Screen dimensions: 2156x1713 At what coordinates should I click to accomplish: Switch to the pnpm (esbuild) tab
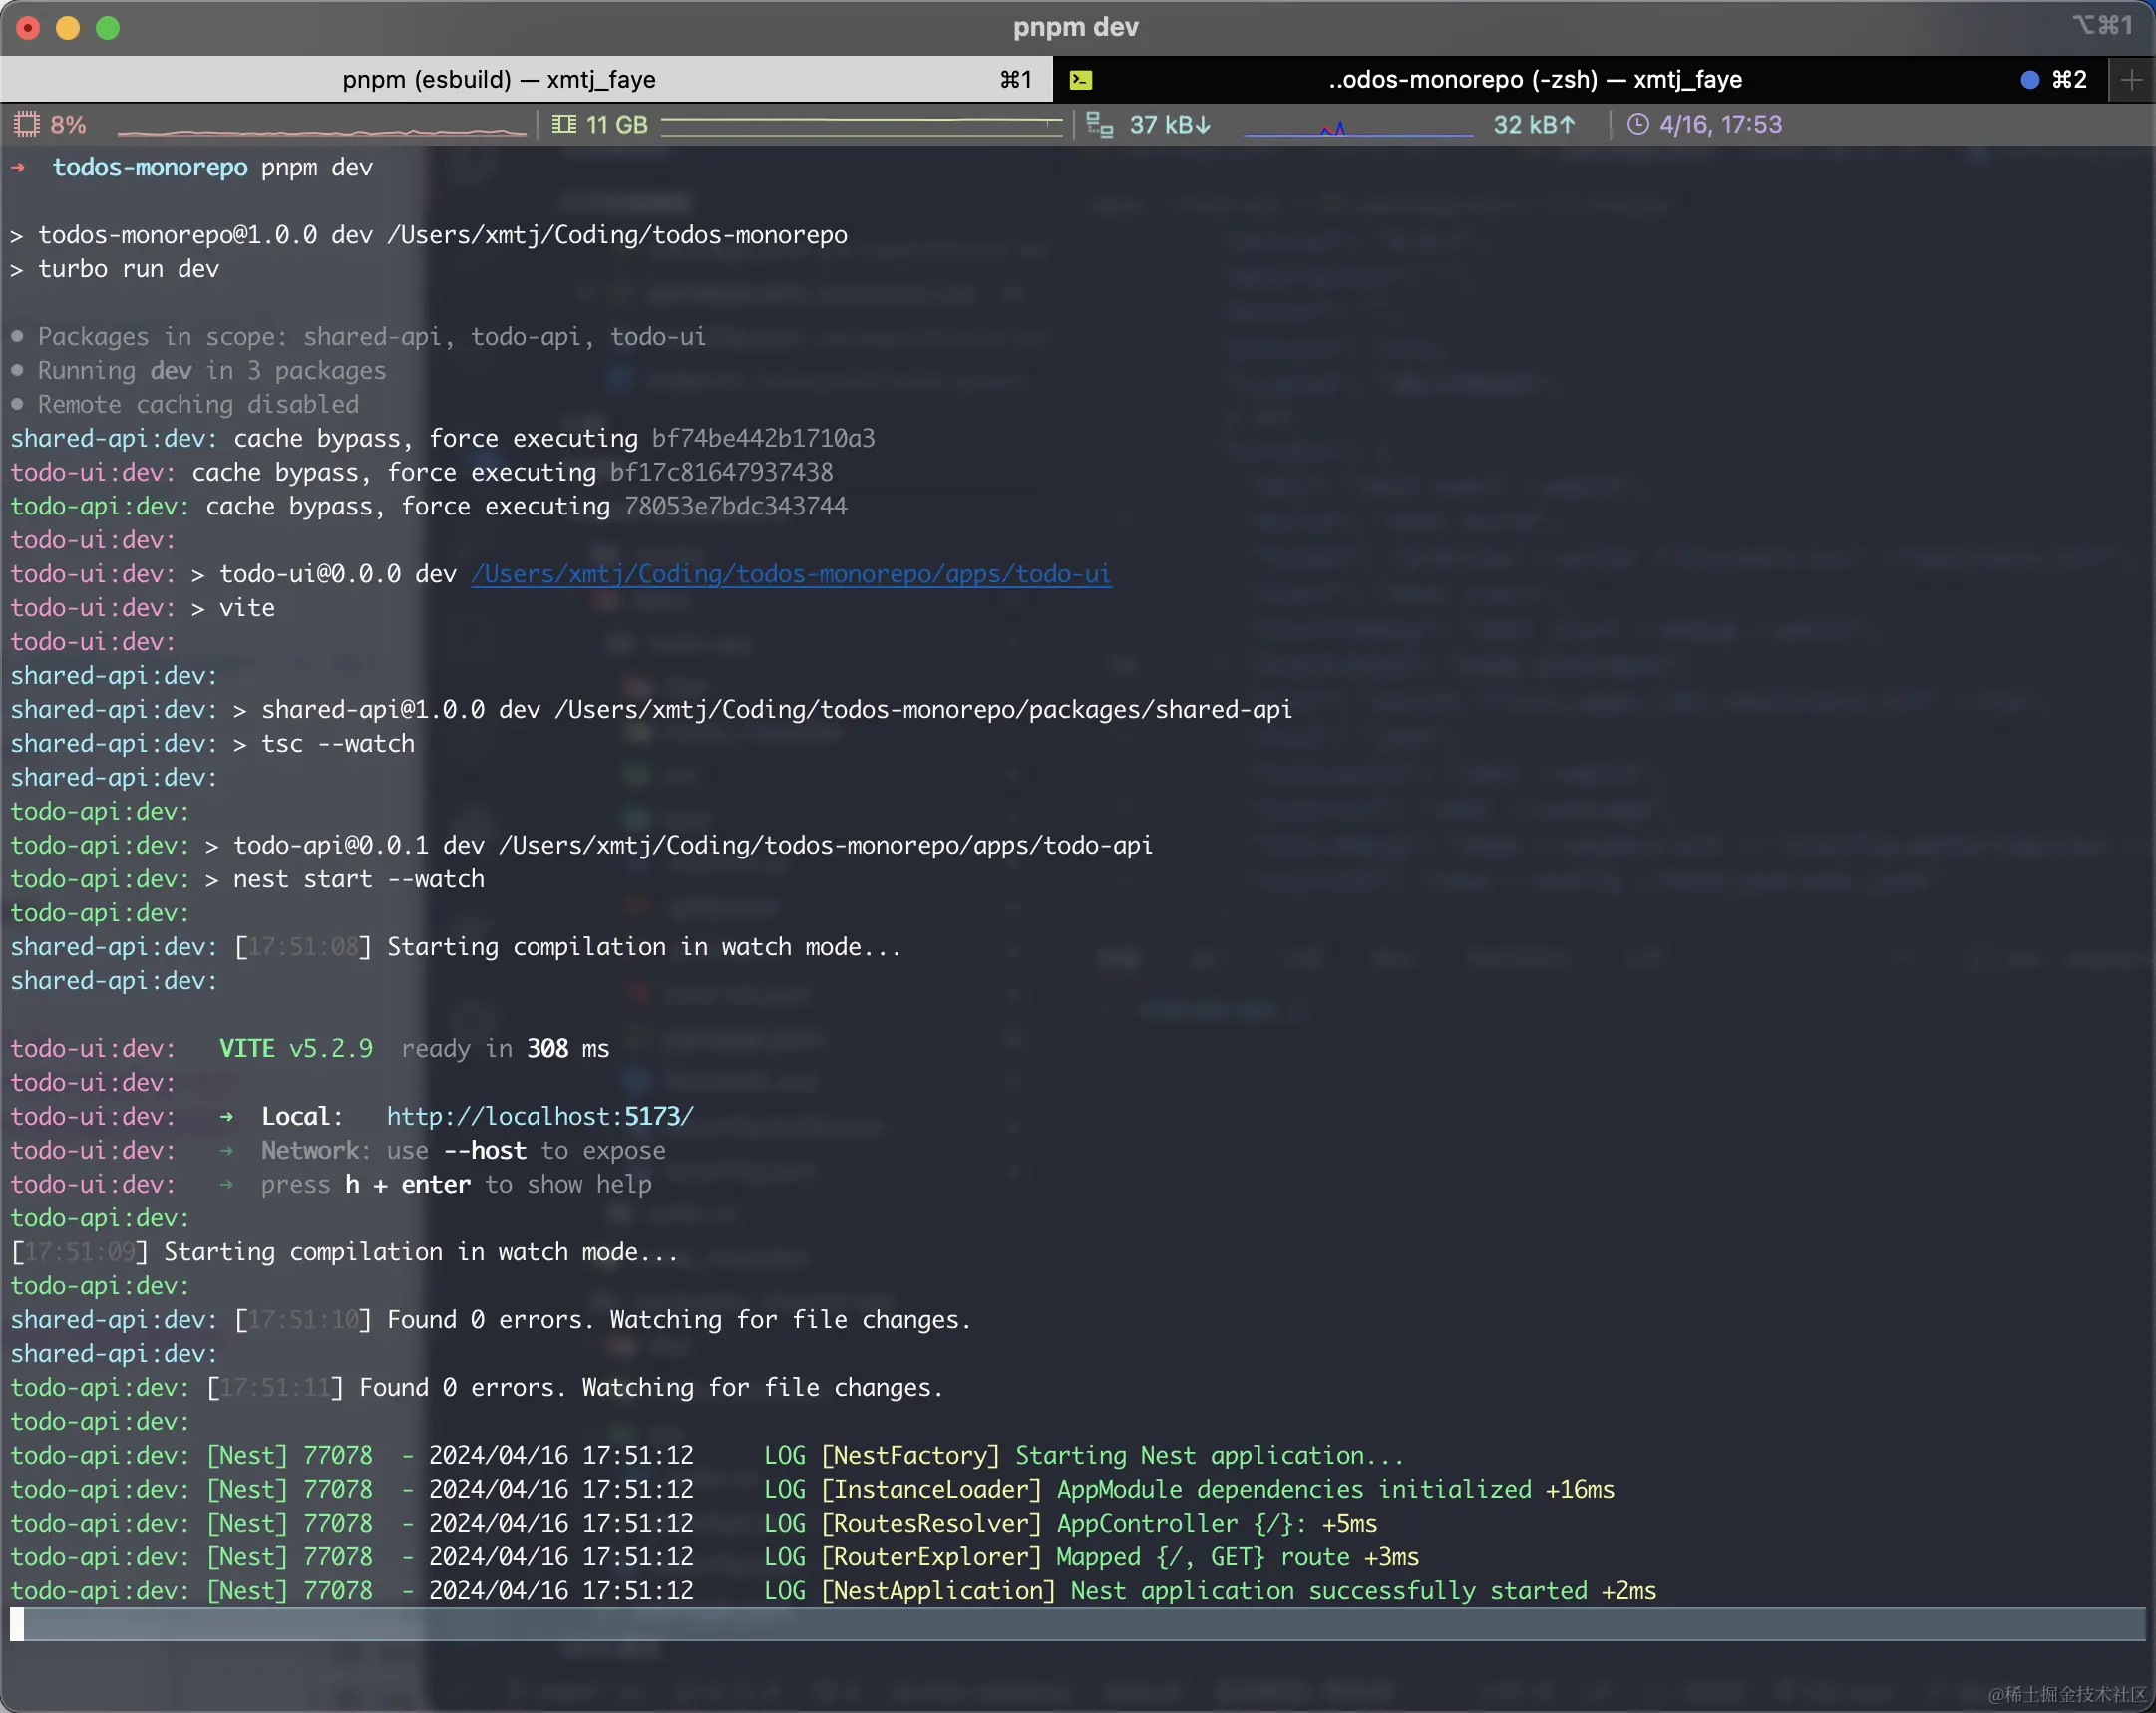click(526, 79)
